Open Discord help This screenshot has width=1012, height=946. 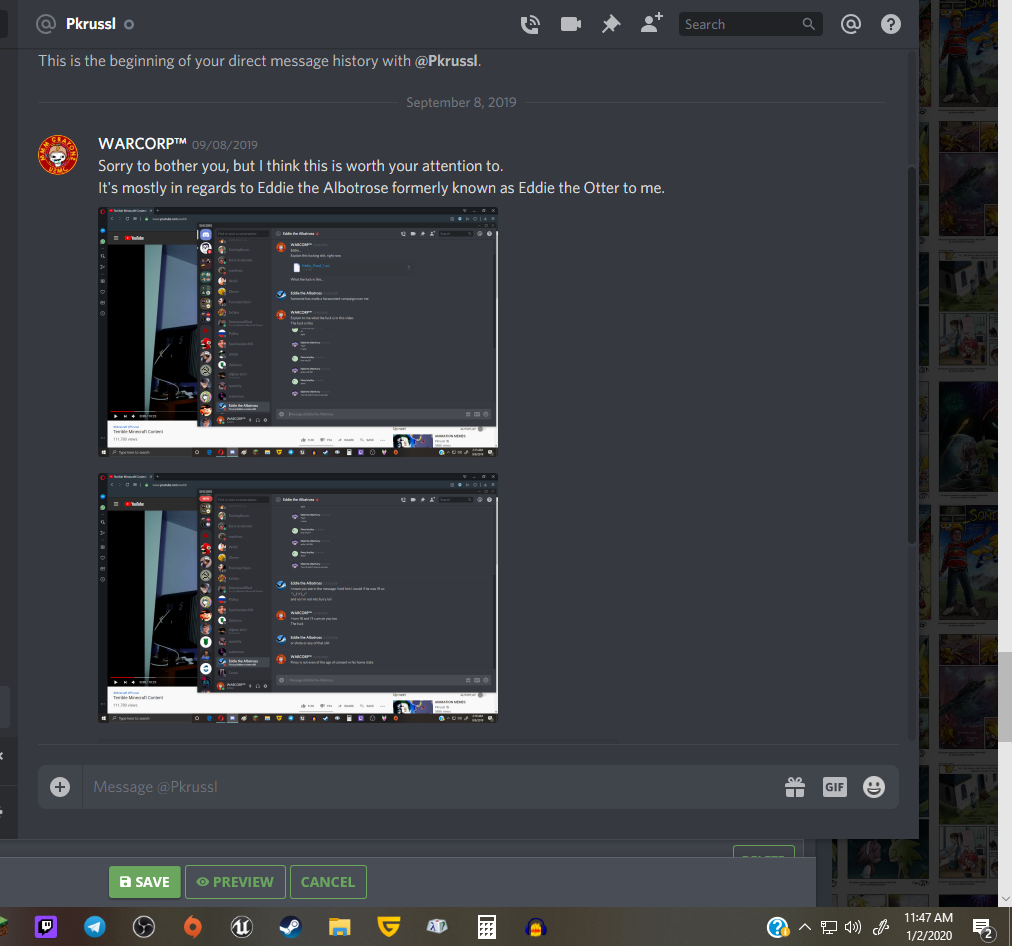(x=891, y=25)
